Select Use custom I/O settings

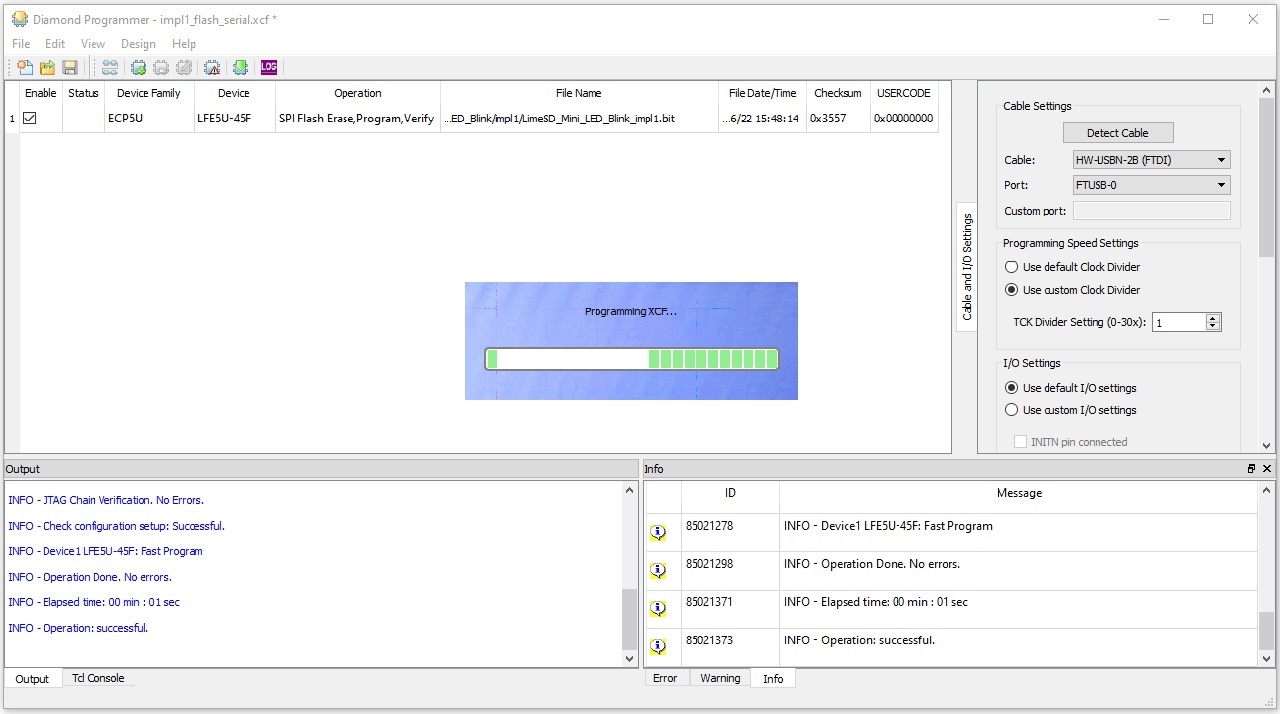(1011, 410)
